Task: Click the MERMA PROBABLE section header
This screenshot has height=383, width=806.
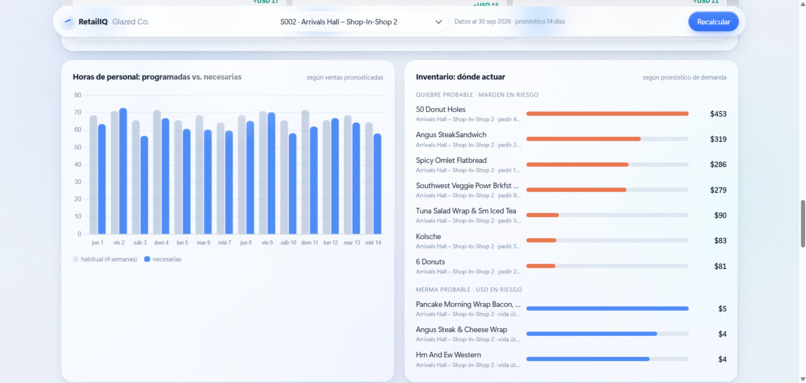Action: (469, 290)
